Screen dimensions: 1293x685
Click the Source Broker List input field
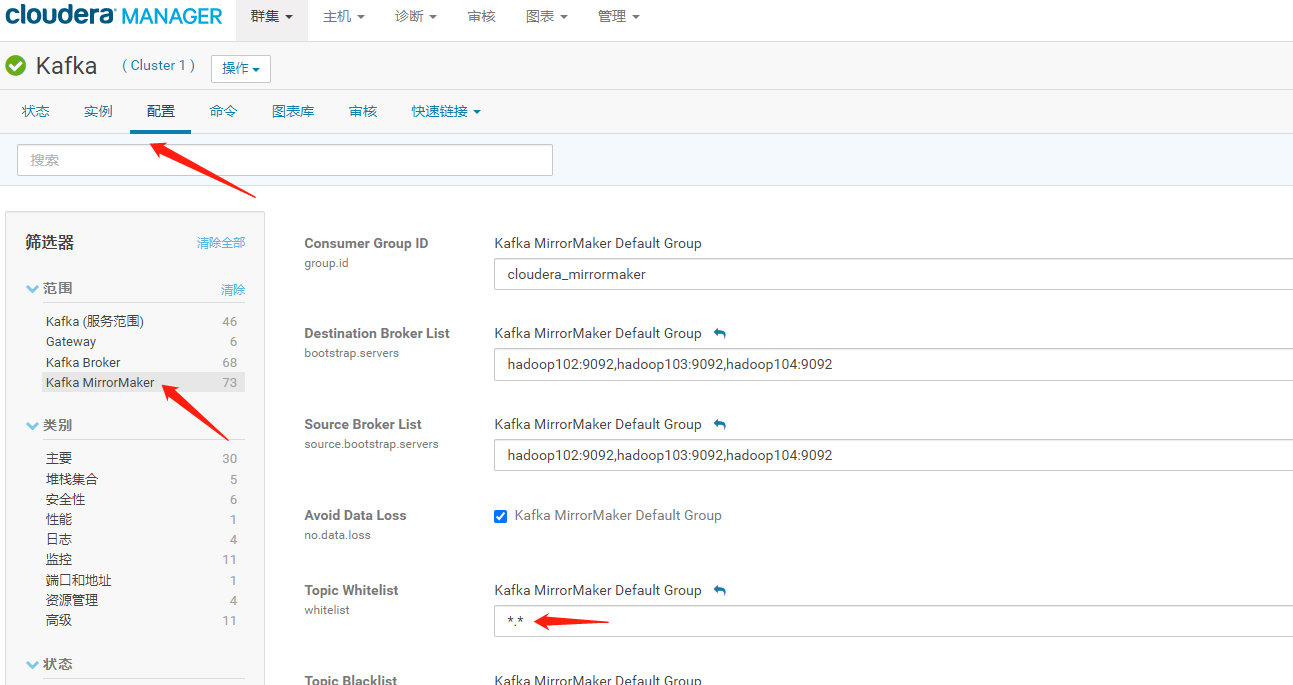[x=893, y=455]
